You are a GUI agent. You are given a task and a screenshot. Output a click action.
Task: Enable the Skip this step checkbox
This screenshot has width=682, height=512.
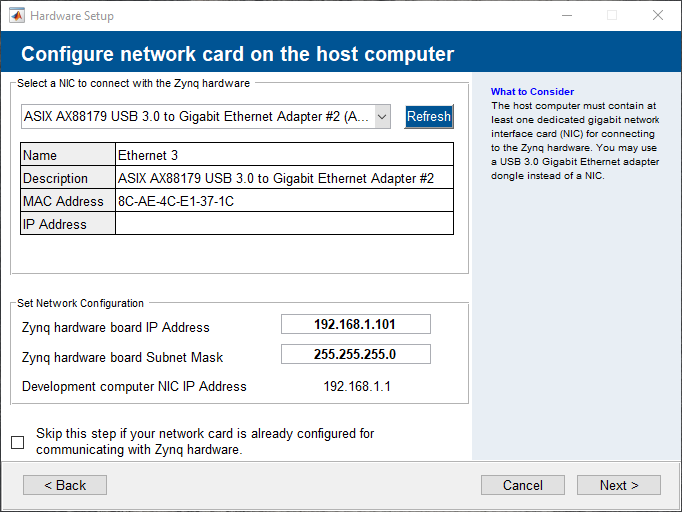18,442
